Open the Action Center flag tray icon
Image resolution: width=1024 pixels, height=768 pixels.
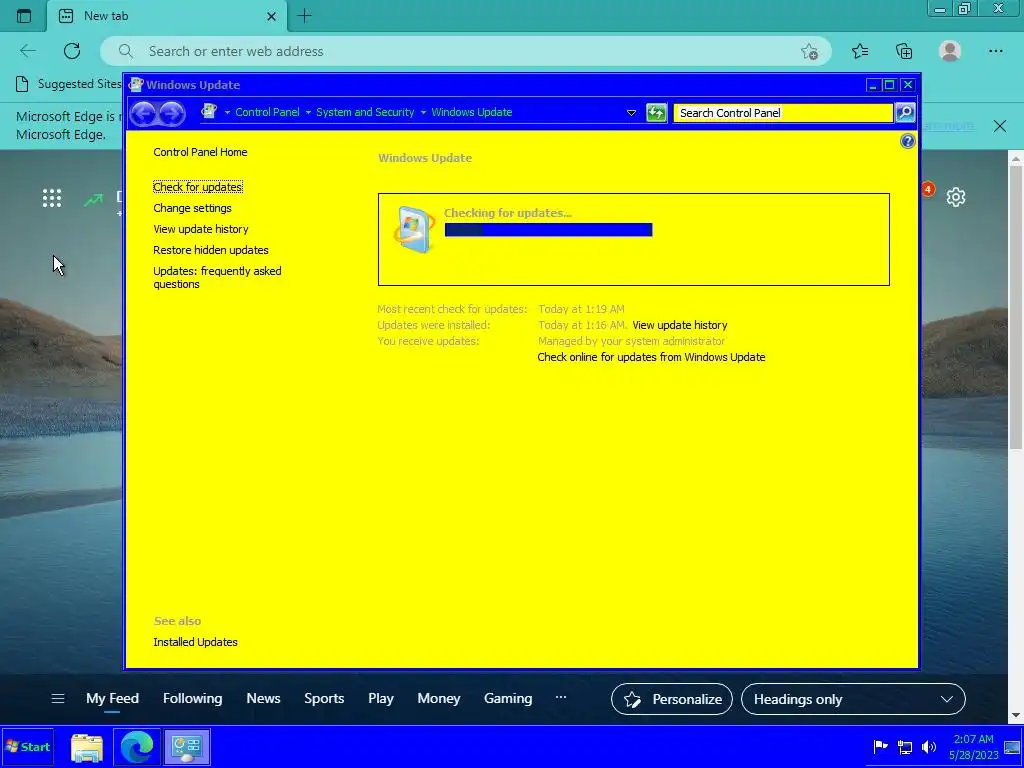pos(880,746)
